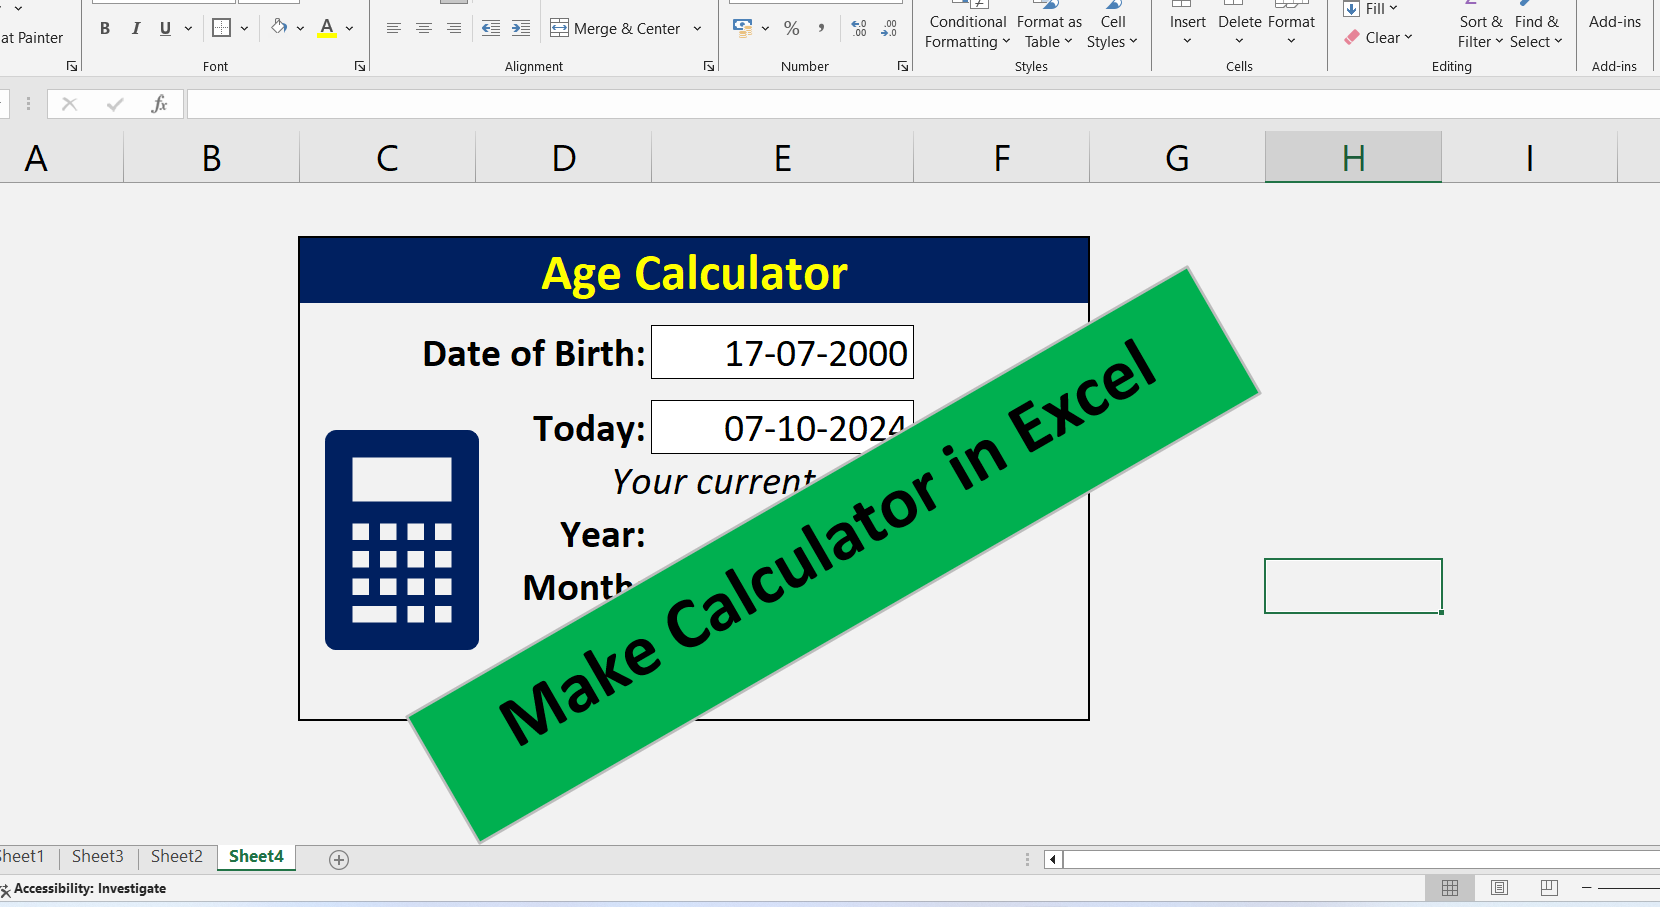The height and width of the screenshot is (907, 1660).
Task: Open Accessibility: Investigate in status bar
Action: point(84,889)
